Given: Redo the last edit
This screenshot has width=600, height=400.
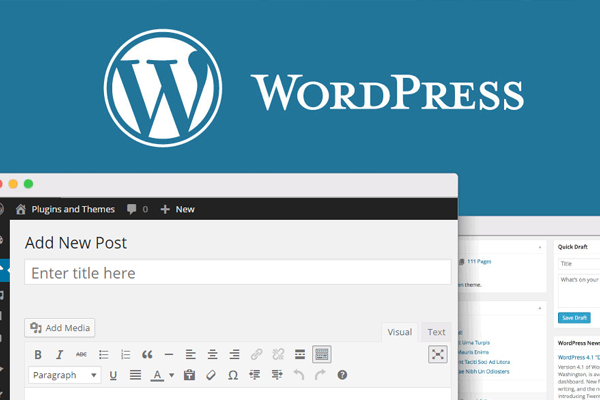Looking at the screenshot, I should [x=320, y=375].
